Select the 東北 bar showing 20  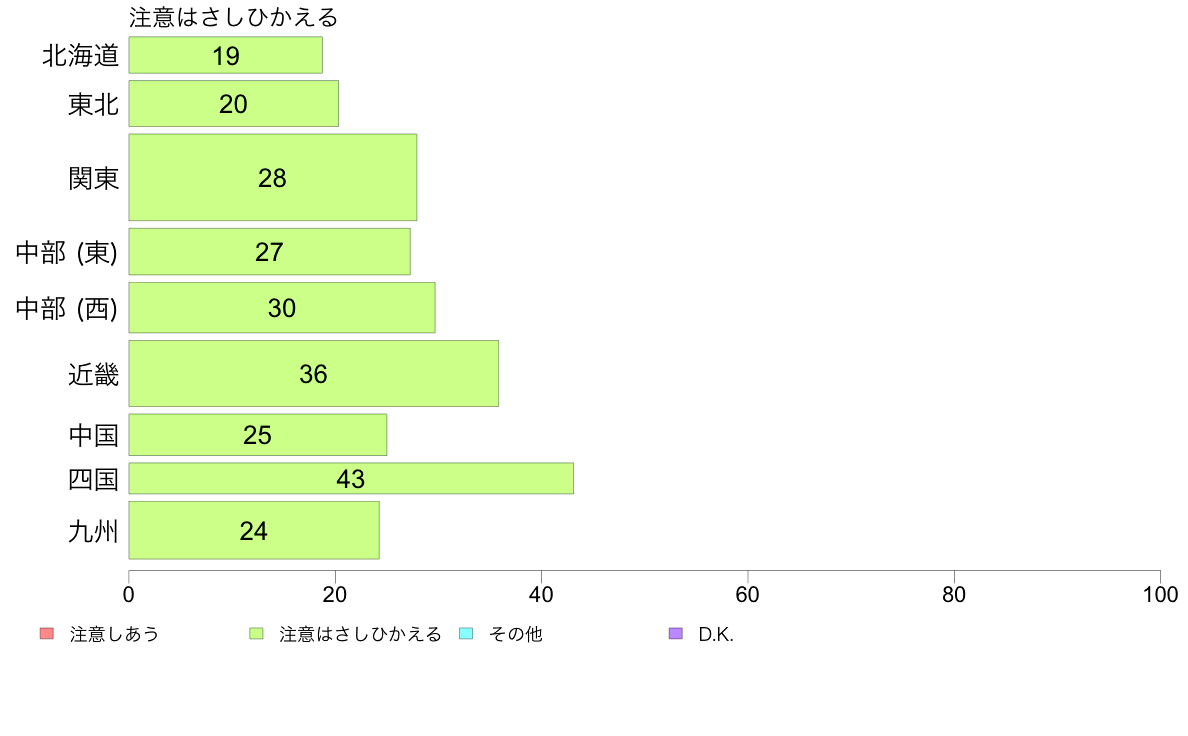tap(233, 104)
